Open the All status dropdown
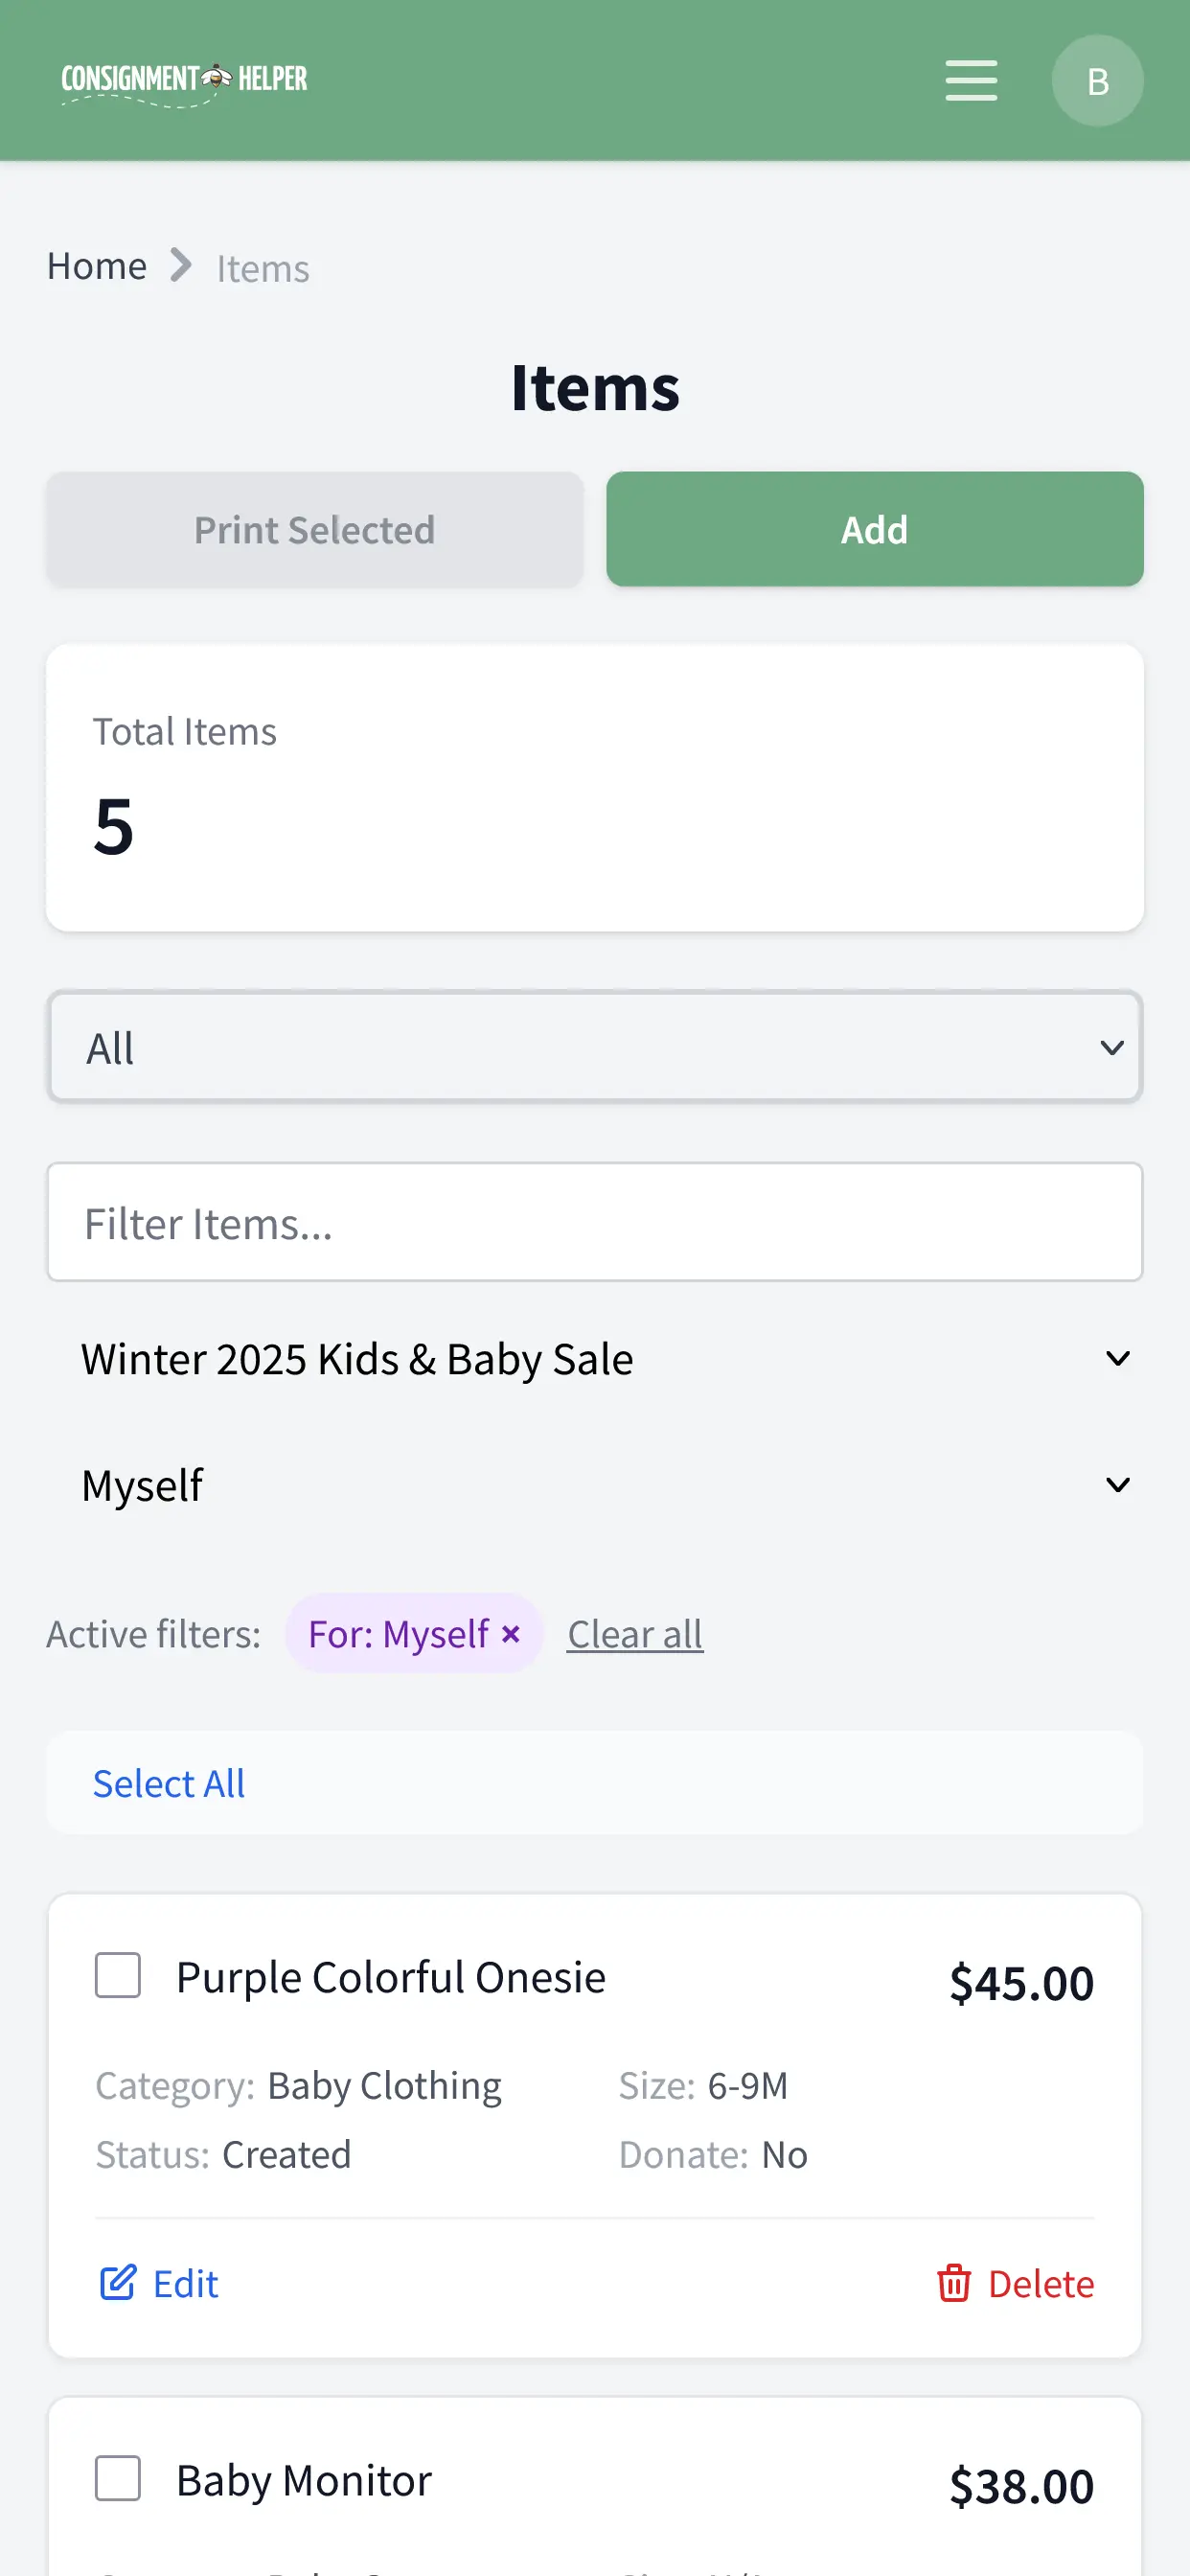1190x2576 pixels. coord(594,1046)
